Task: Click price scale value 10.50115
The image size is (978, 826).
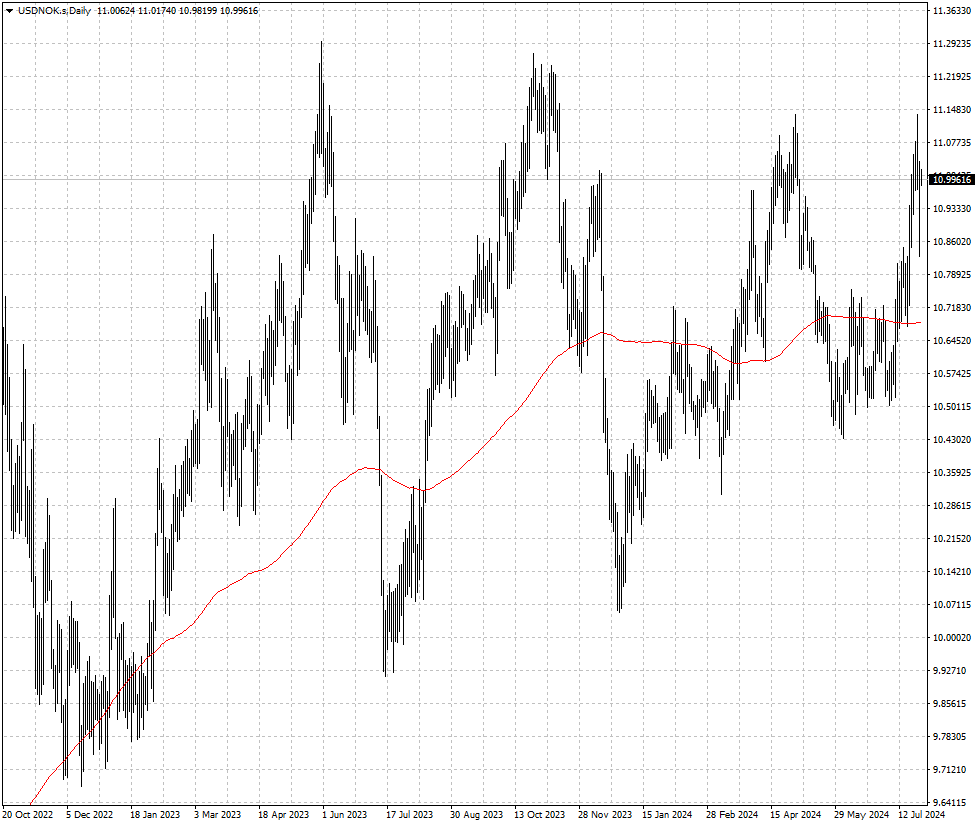Action: [x=952, y=407]
